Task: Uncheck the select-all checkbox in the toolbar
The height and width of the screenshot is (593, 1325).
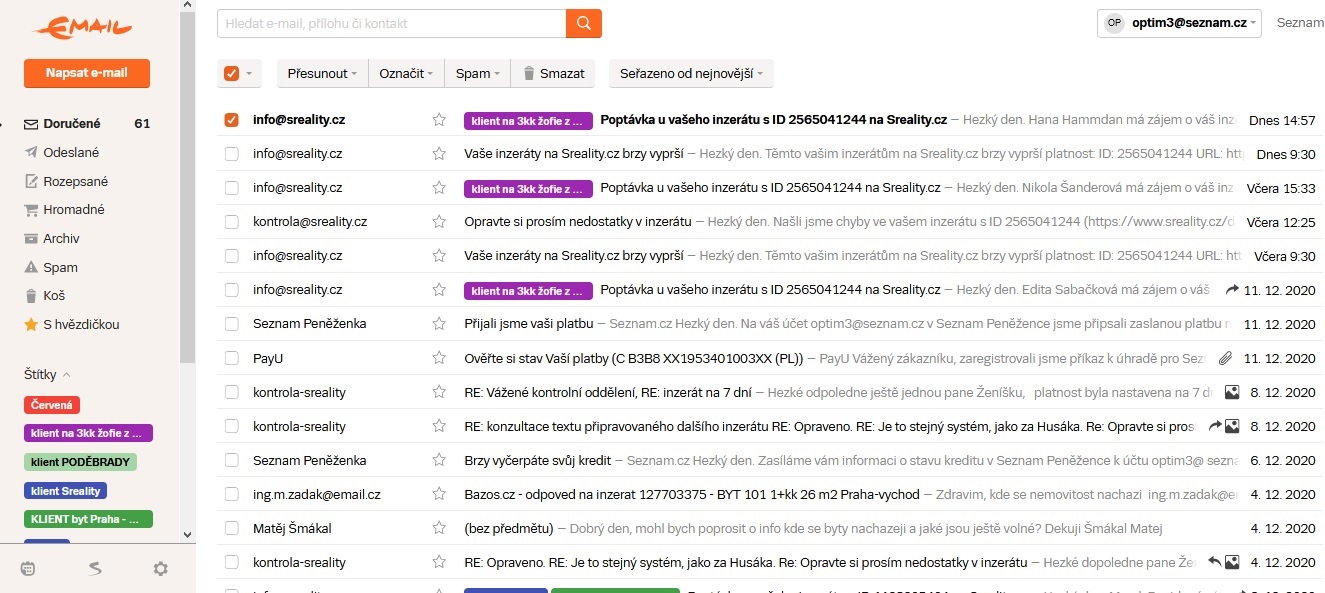Action: (232, 73)
